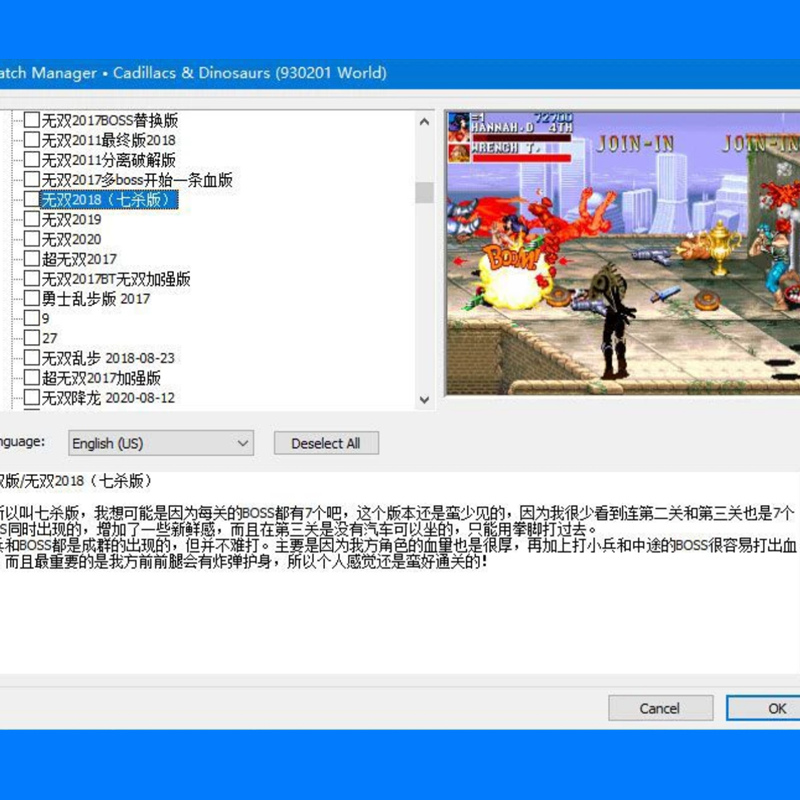Select the 勇士乱步版 2017 row text
This screenshot has width=800, height=800.
coord(96,298)
